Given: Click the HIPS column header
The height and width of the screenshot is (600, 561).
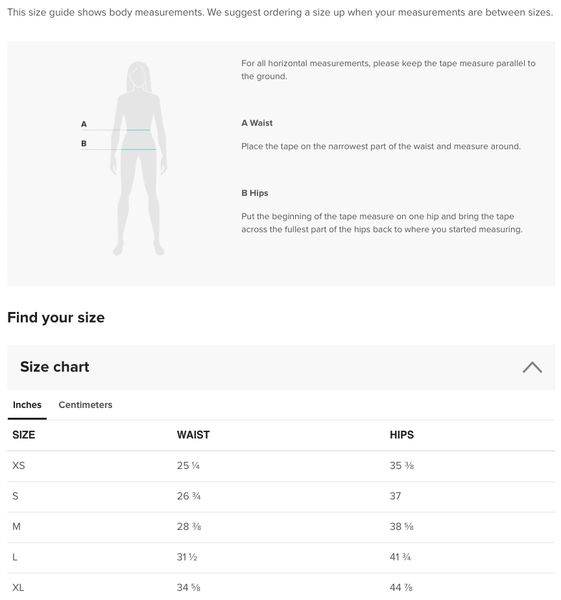Looking at the screenshot, I should (x=402, y=435).
